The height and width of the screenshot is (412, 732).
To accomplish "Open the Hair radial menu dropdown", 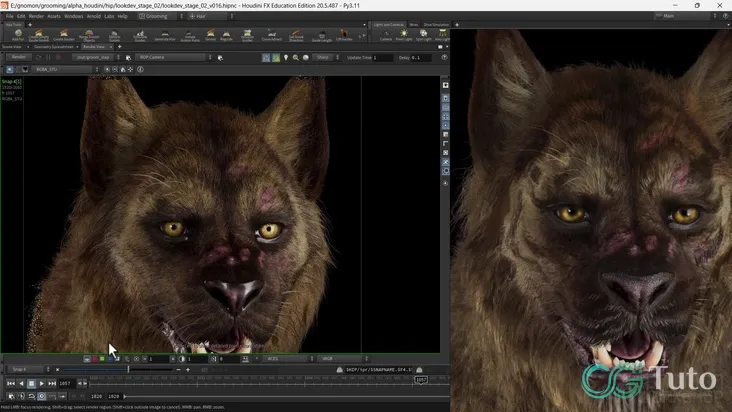I will [x=211, y=16].
